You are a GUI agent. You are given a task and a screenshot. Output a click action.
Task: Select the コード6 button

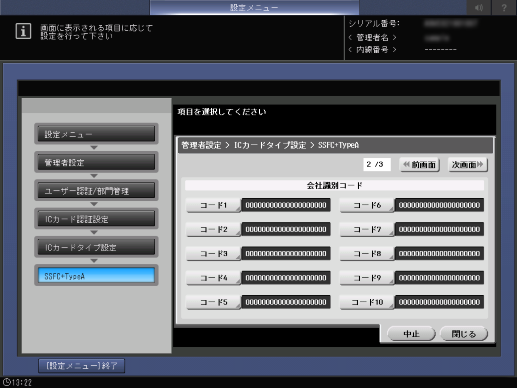tap(367, 205)
